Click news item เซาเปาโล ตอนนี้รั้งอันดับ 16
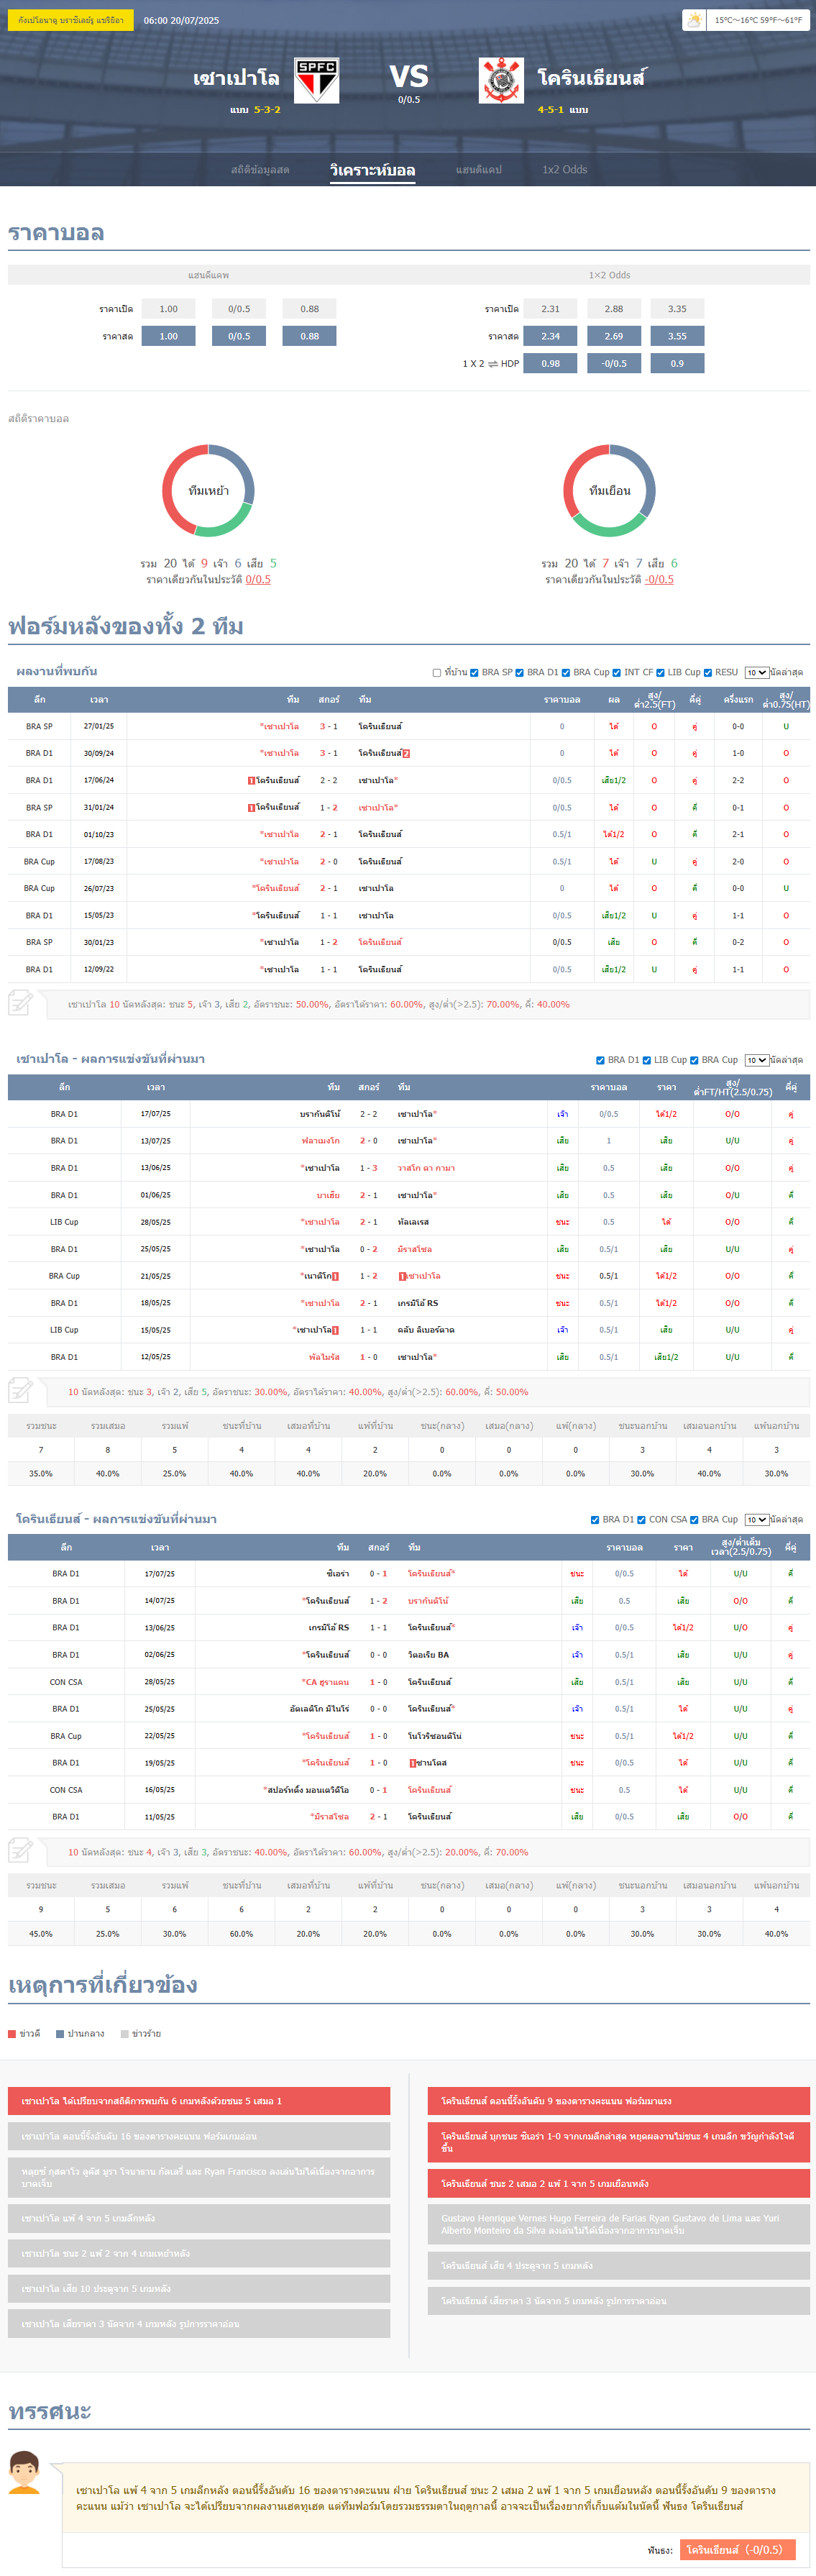This screenshot has height=2576, width=816. tap(199, 2136)
